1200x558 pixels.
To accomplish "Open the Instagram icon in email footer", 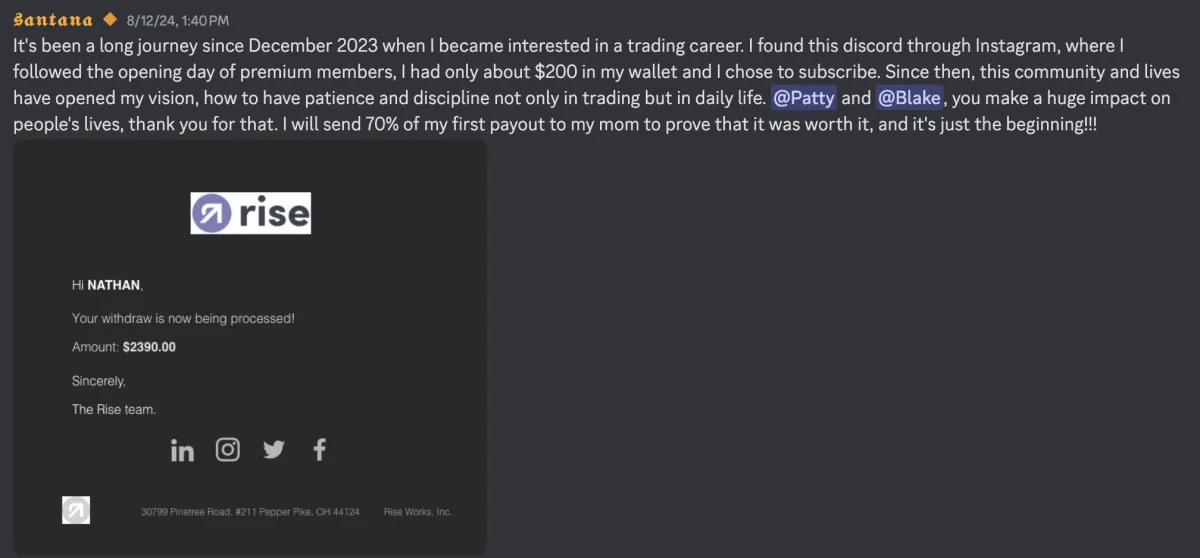I will click(x=228, y=450).
